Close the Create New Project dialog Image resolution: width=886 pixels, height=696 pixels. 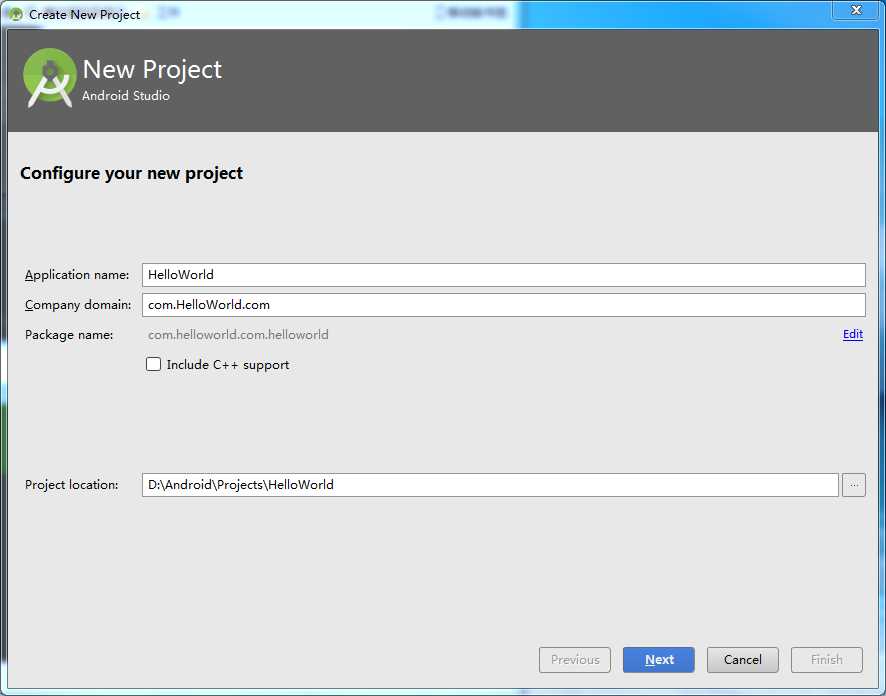(857, 10)
